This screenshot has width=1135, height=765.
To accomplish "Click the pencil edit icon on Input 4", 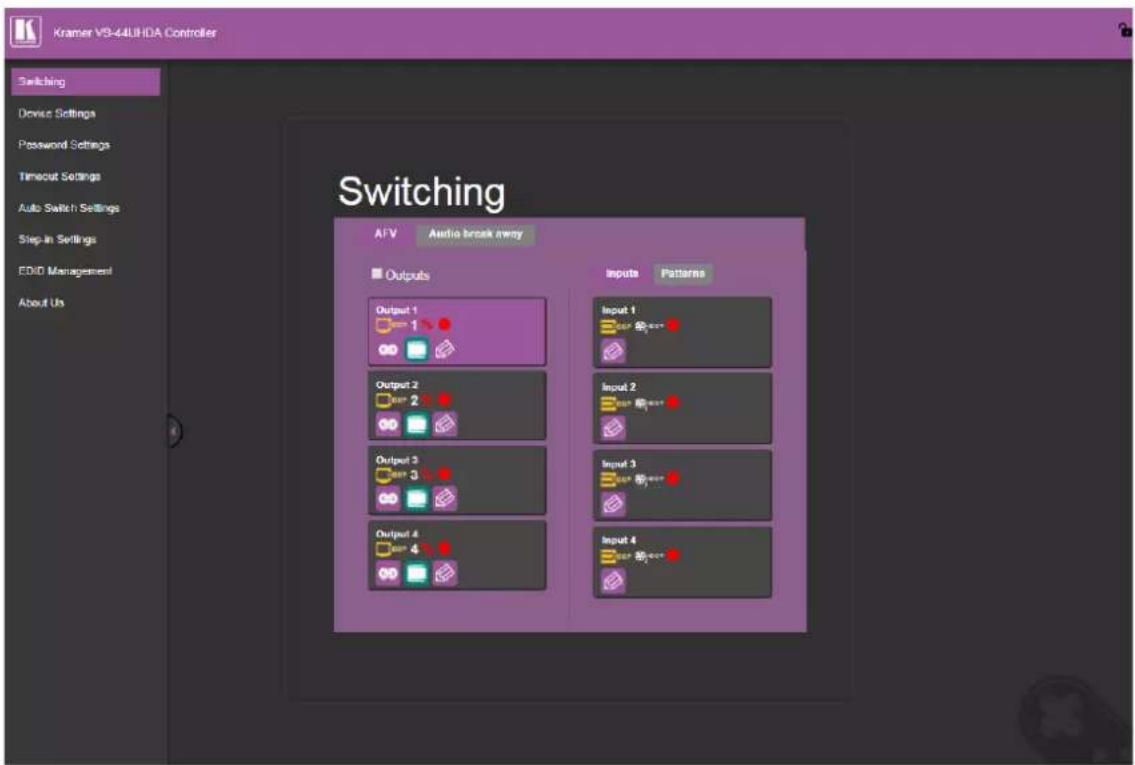I will pyautogui.click(x=613, y=580).
